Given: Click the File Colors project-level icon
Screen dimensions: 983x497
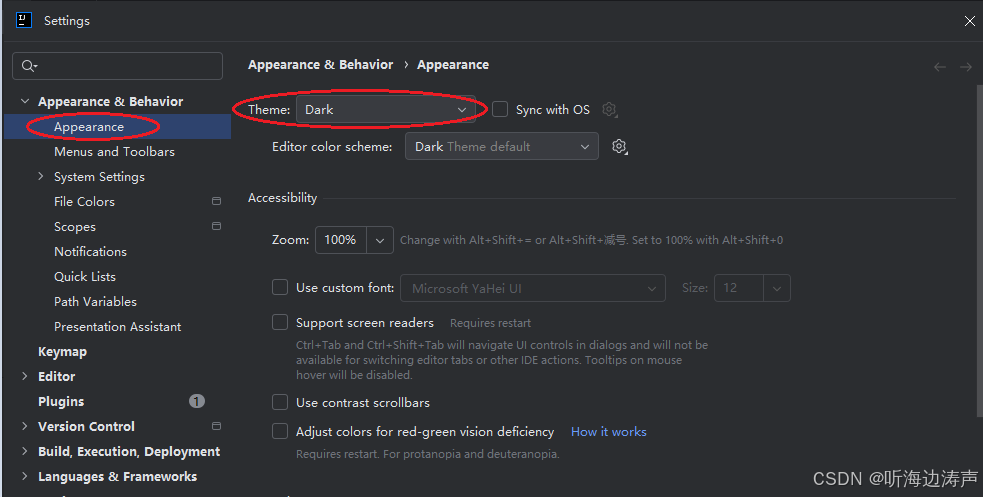Looking at the screenshot, I should coord(216,201).
